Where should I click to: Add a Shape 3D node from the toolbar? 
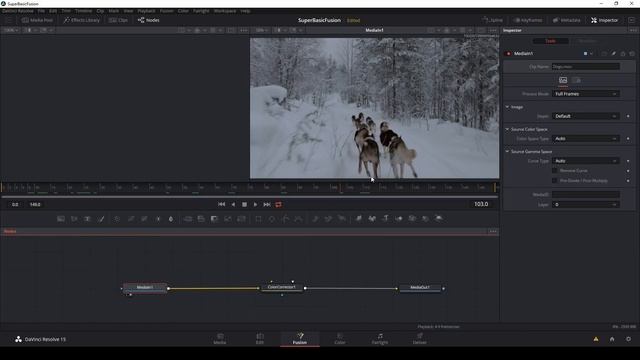372,219
